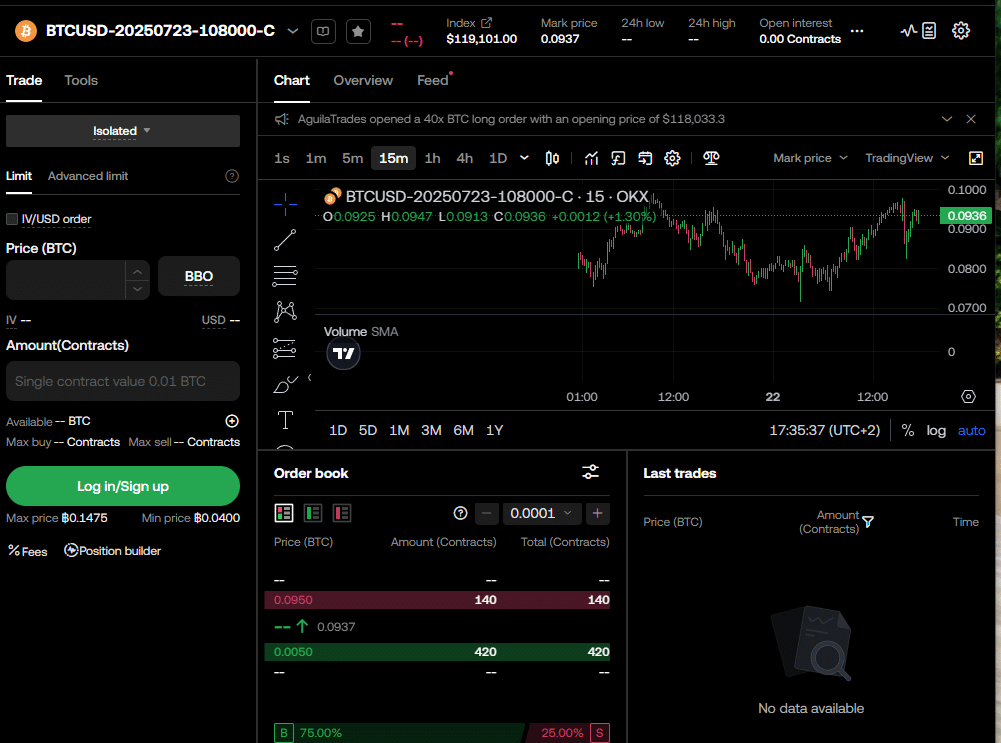Expand the BTCUSD instrument selector chevron

[292, 31]
